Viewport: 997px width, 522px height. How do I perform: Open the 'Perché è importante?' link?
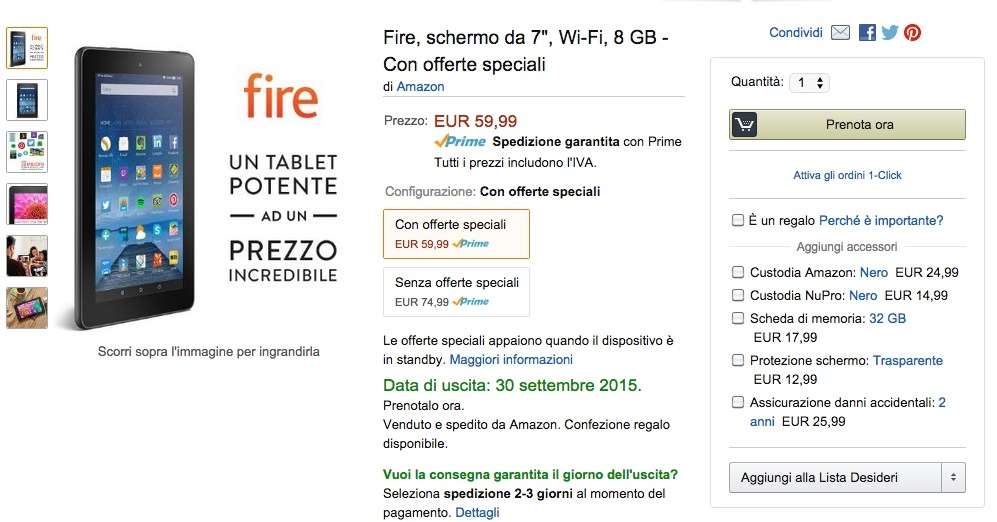[x=881, y=220]
